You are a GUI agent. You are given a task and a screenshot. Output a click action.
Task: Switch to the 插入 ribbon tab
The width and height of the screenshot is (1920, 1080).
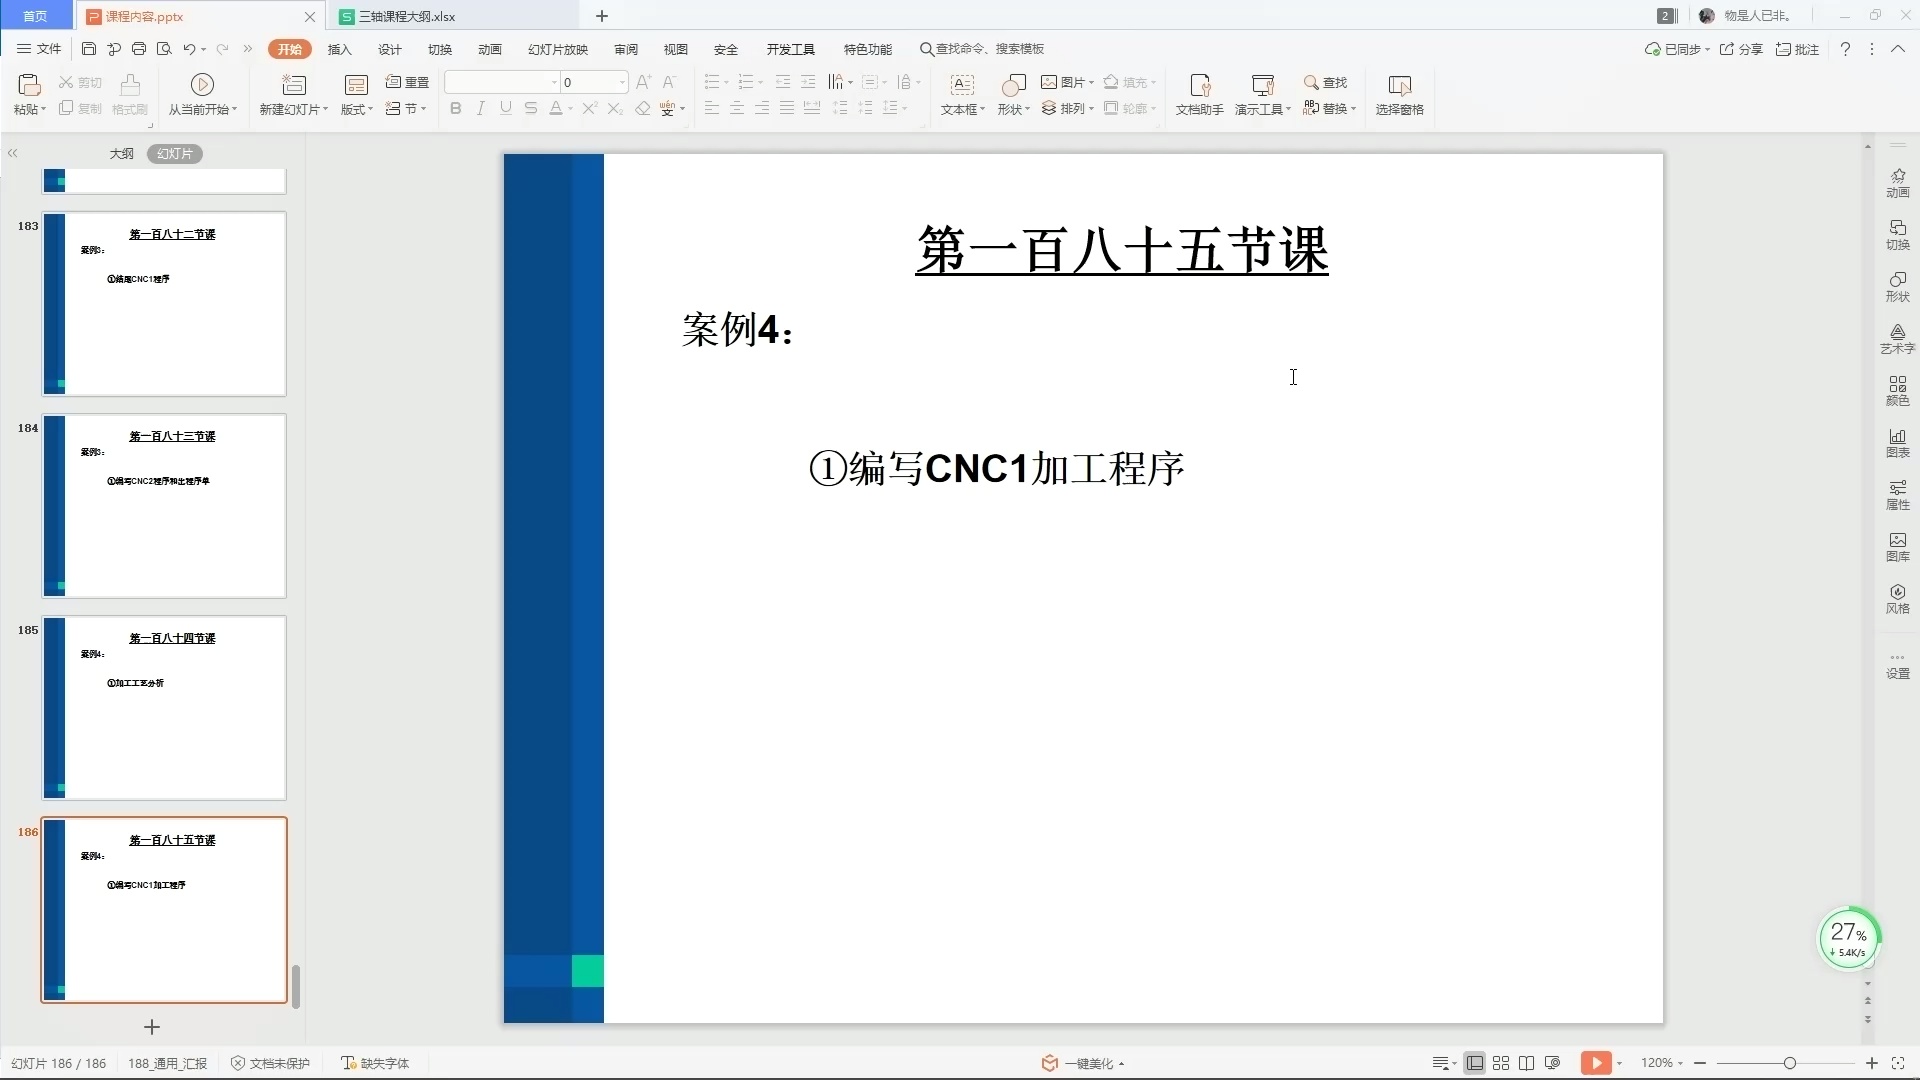point(339,48)
